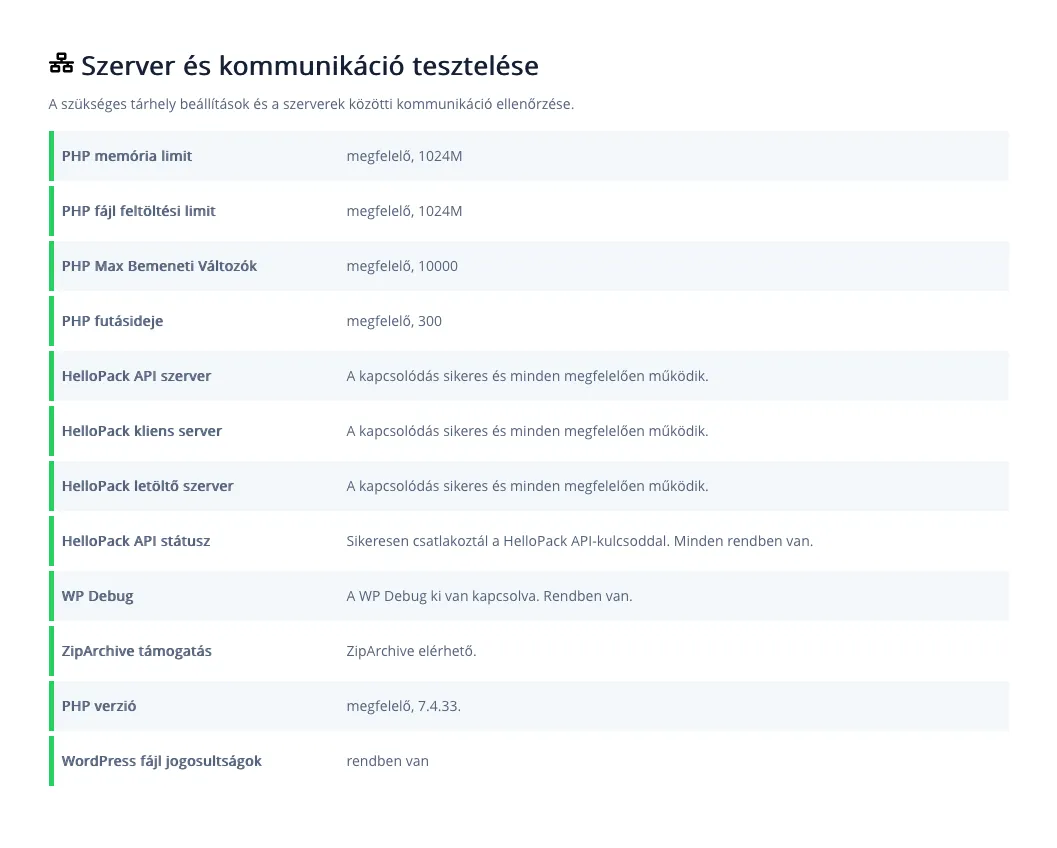
Task: Select the 'PHP futásideje' label
Action: (x=113, y=321)
